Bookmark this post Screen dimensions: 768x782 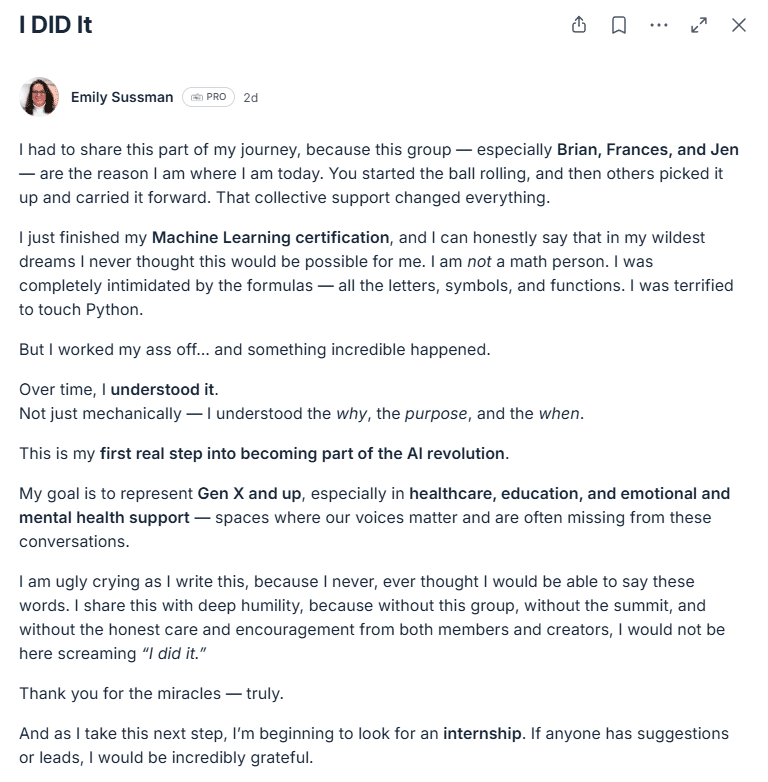coord(619,25)
